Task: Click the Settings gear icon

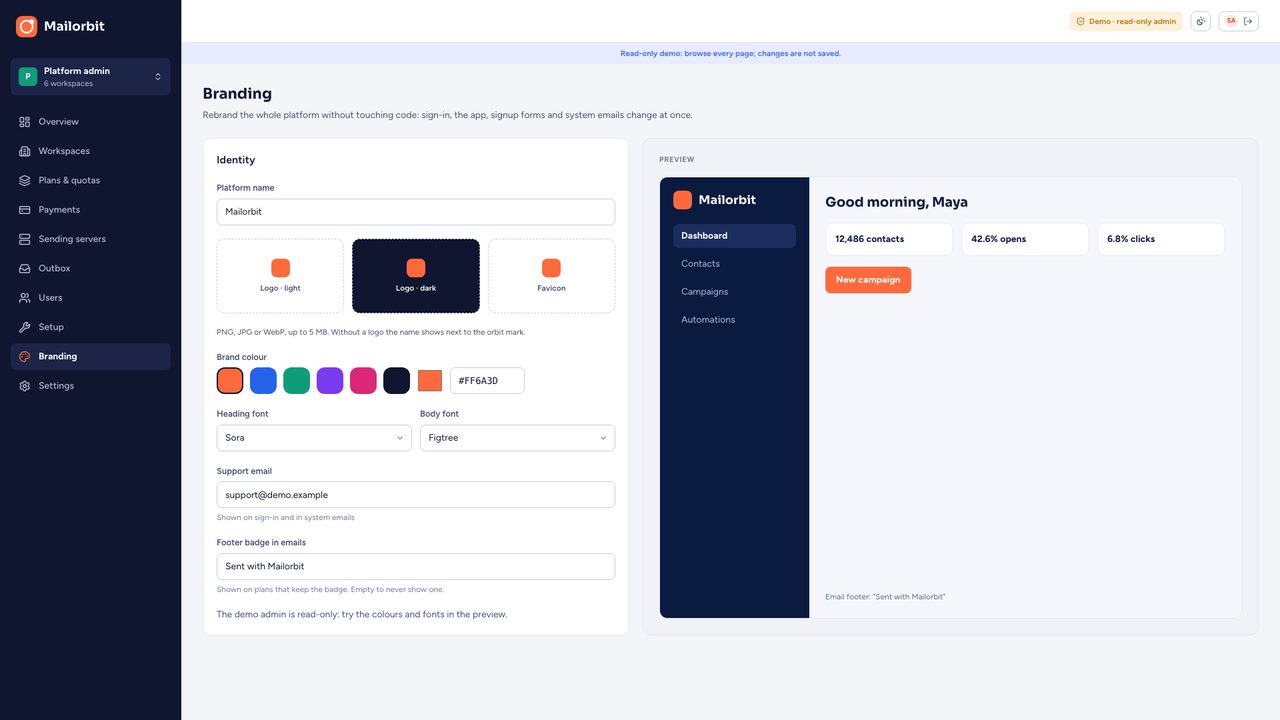Action: pyautogui.click(x=25, y=386)
